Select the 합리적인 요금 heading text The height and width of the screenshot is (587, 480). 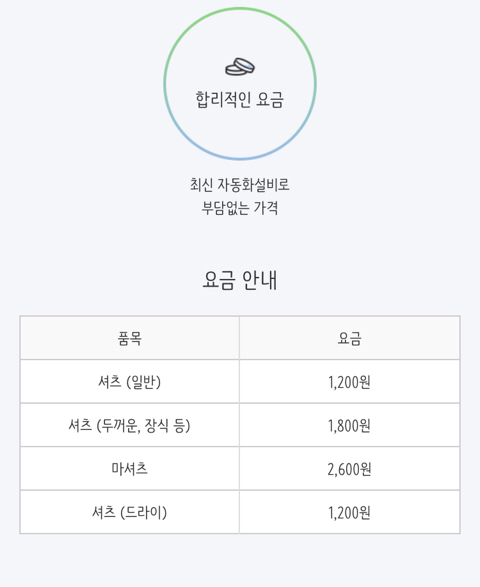pyautogui.click(x=240, y=100)
